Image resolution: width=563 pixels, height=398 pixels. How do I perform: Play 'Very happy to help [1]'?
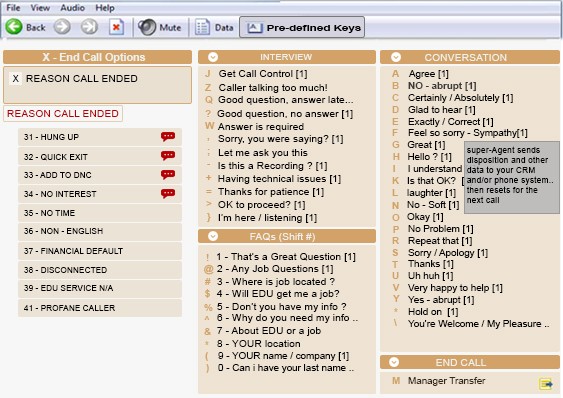(x=455, y=288)
